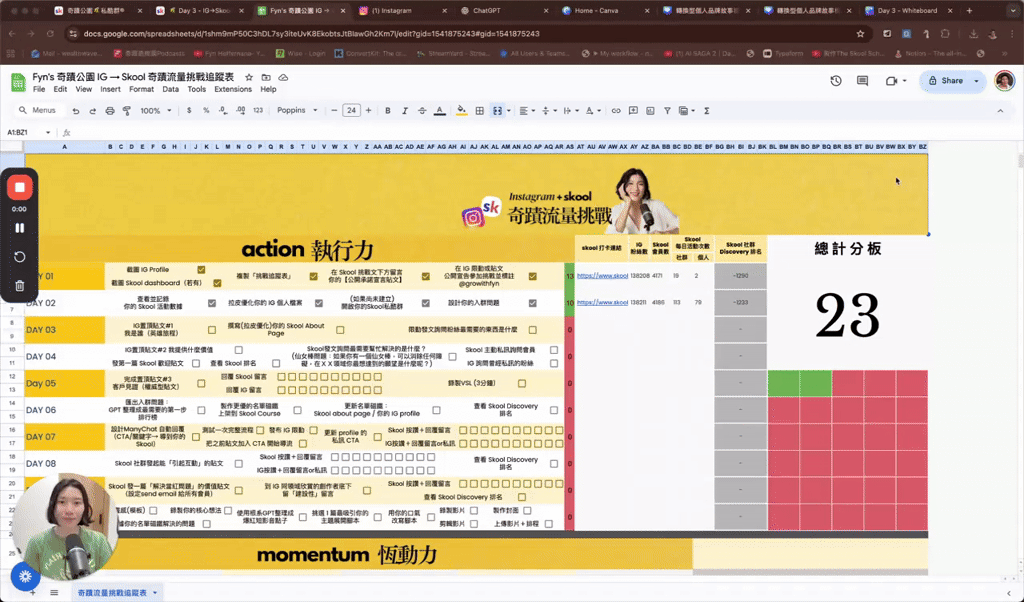
Task: Uncheck '拉皮優化你的 IG 個人檔案' checkbox
Action: click(x=319, y=303)
